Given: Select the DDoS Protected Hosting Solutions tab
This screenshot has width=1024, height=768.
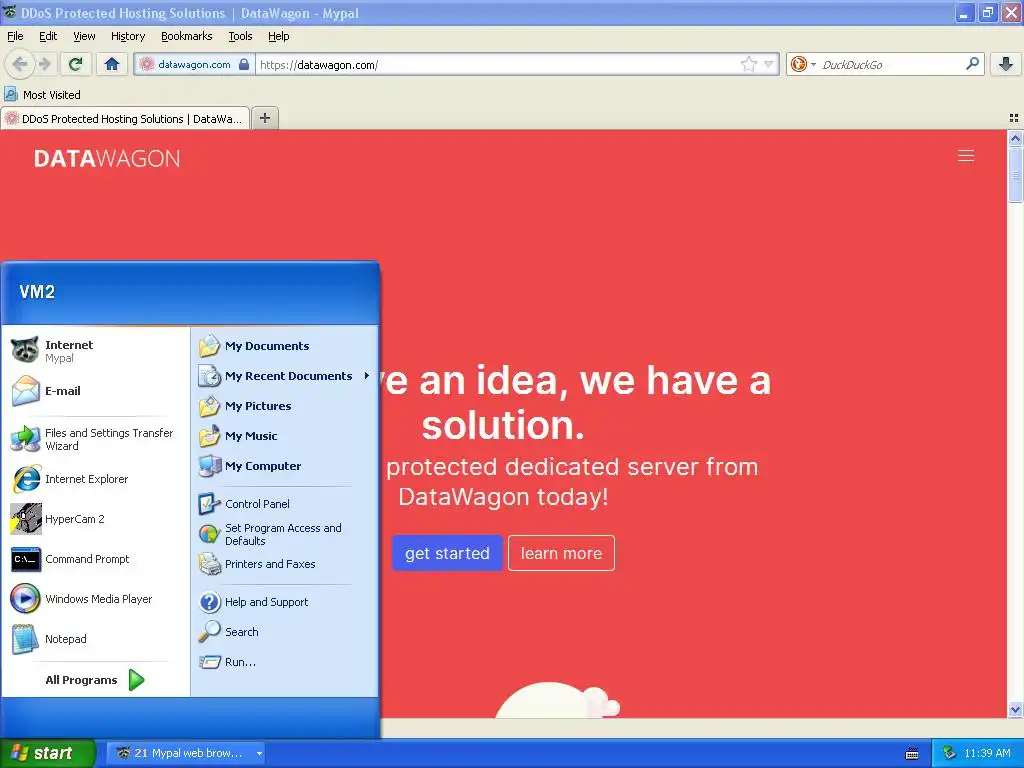Looking at the screenshot, I should (x=125, y=119).
